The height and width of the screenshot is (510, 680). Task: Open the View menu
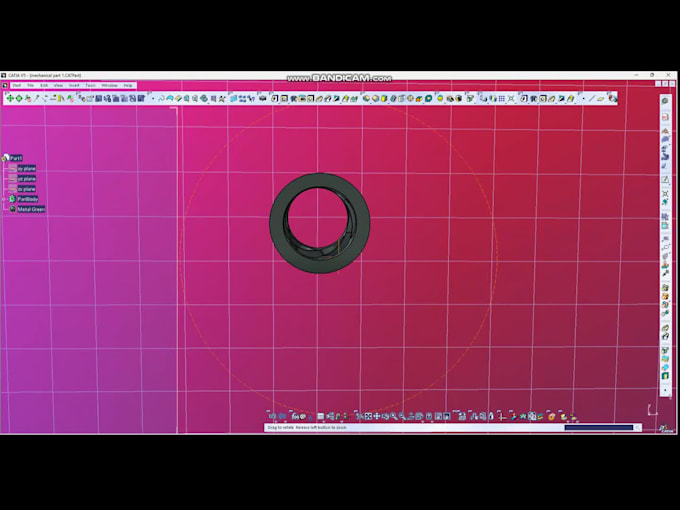[x=58, y=85]
